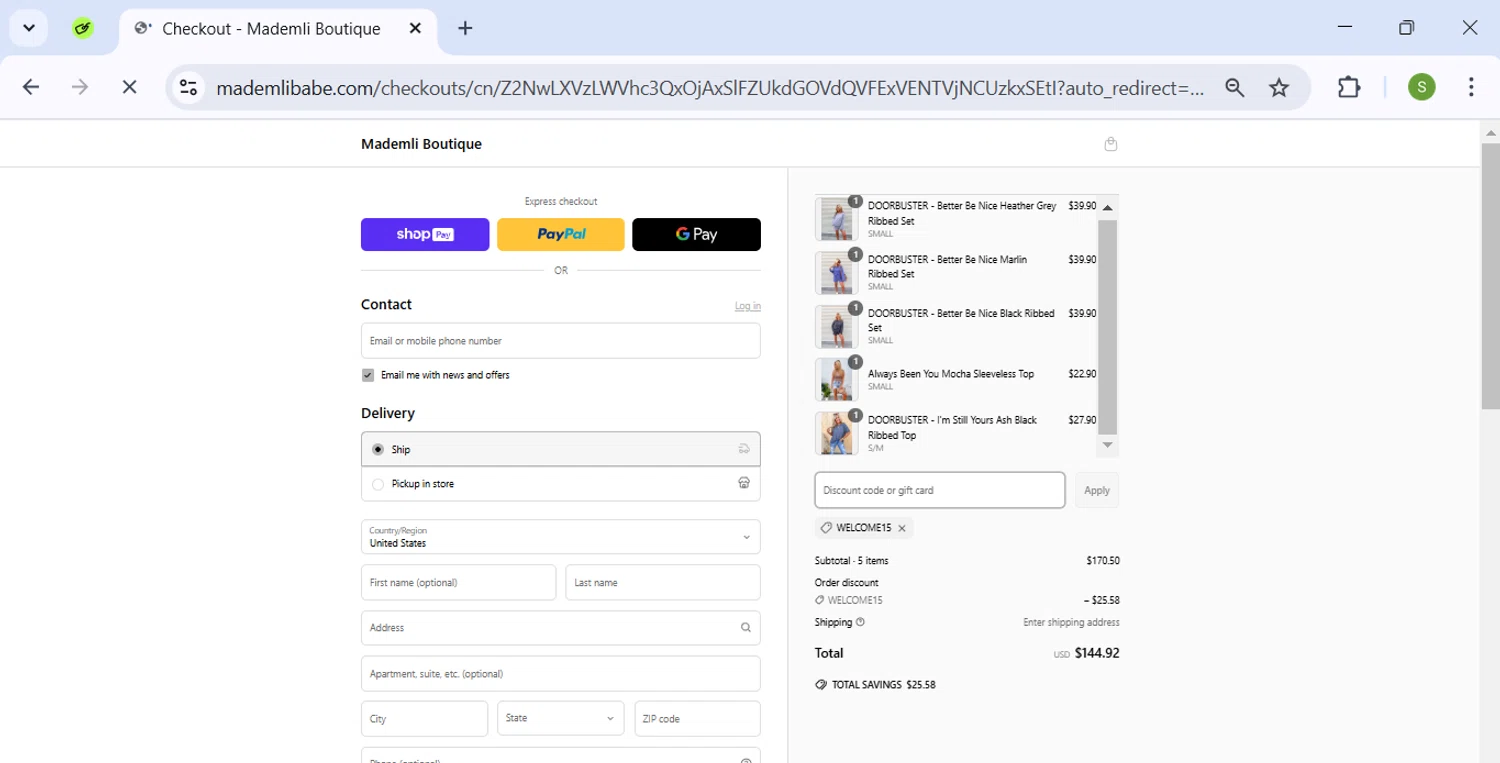Toggle Email me with news and offers
This screenshot has width=1500, height=763.
tap(368, 375)
